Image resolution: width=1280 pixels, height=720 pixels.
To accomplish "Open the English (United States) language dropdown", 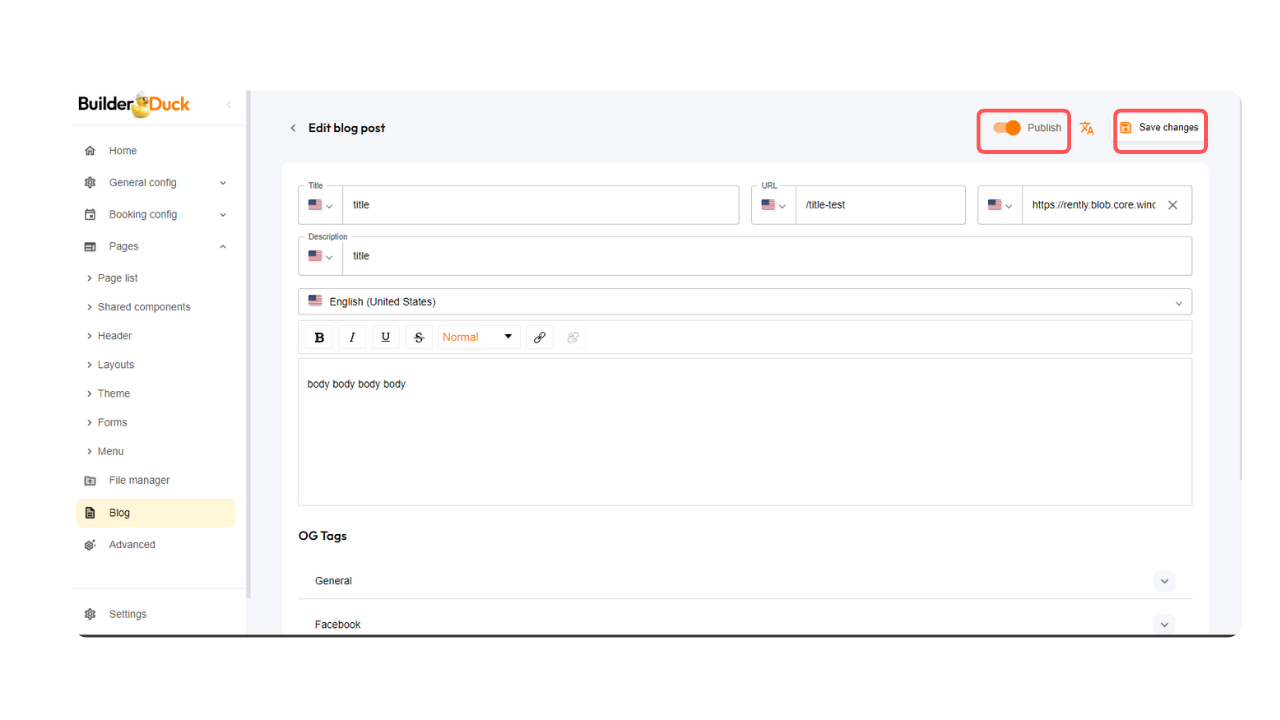I will [744, 301].
